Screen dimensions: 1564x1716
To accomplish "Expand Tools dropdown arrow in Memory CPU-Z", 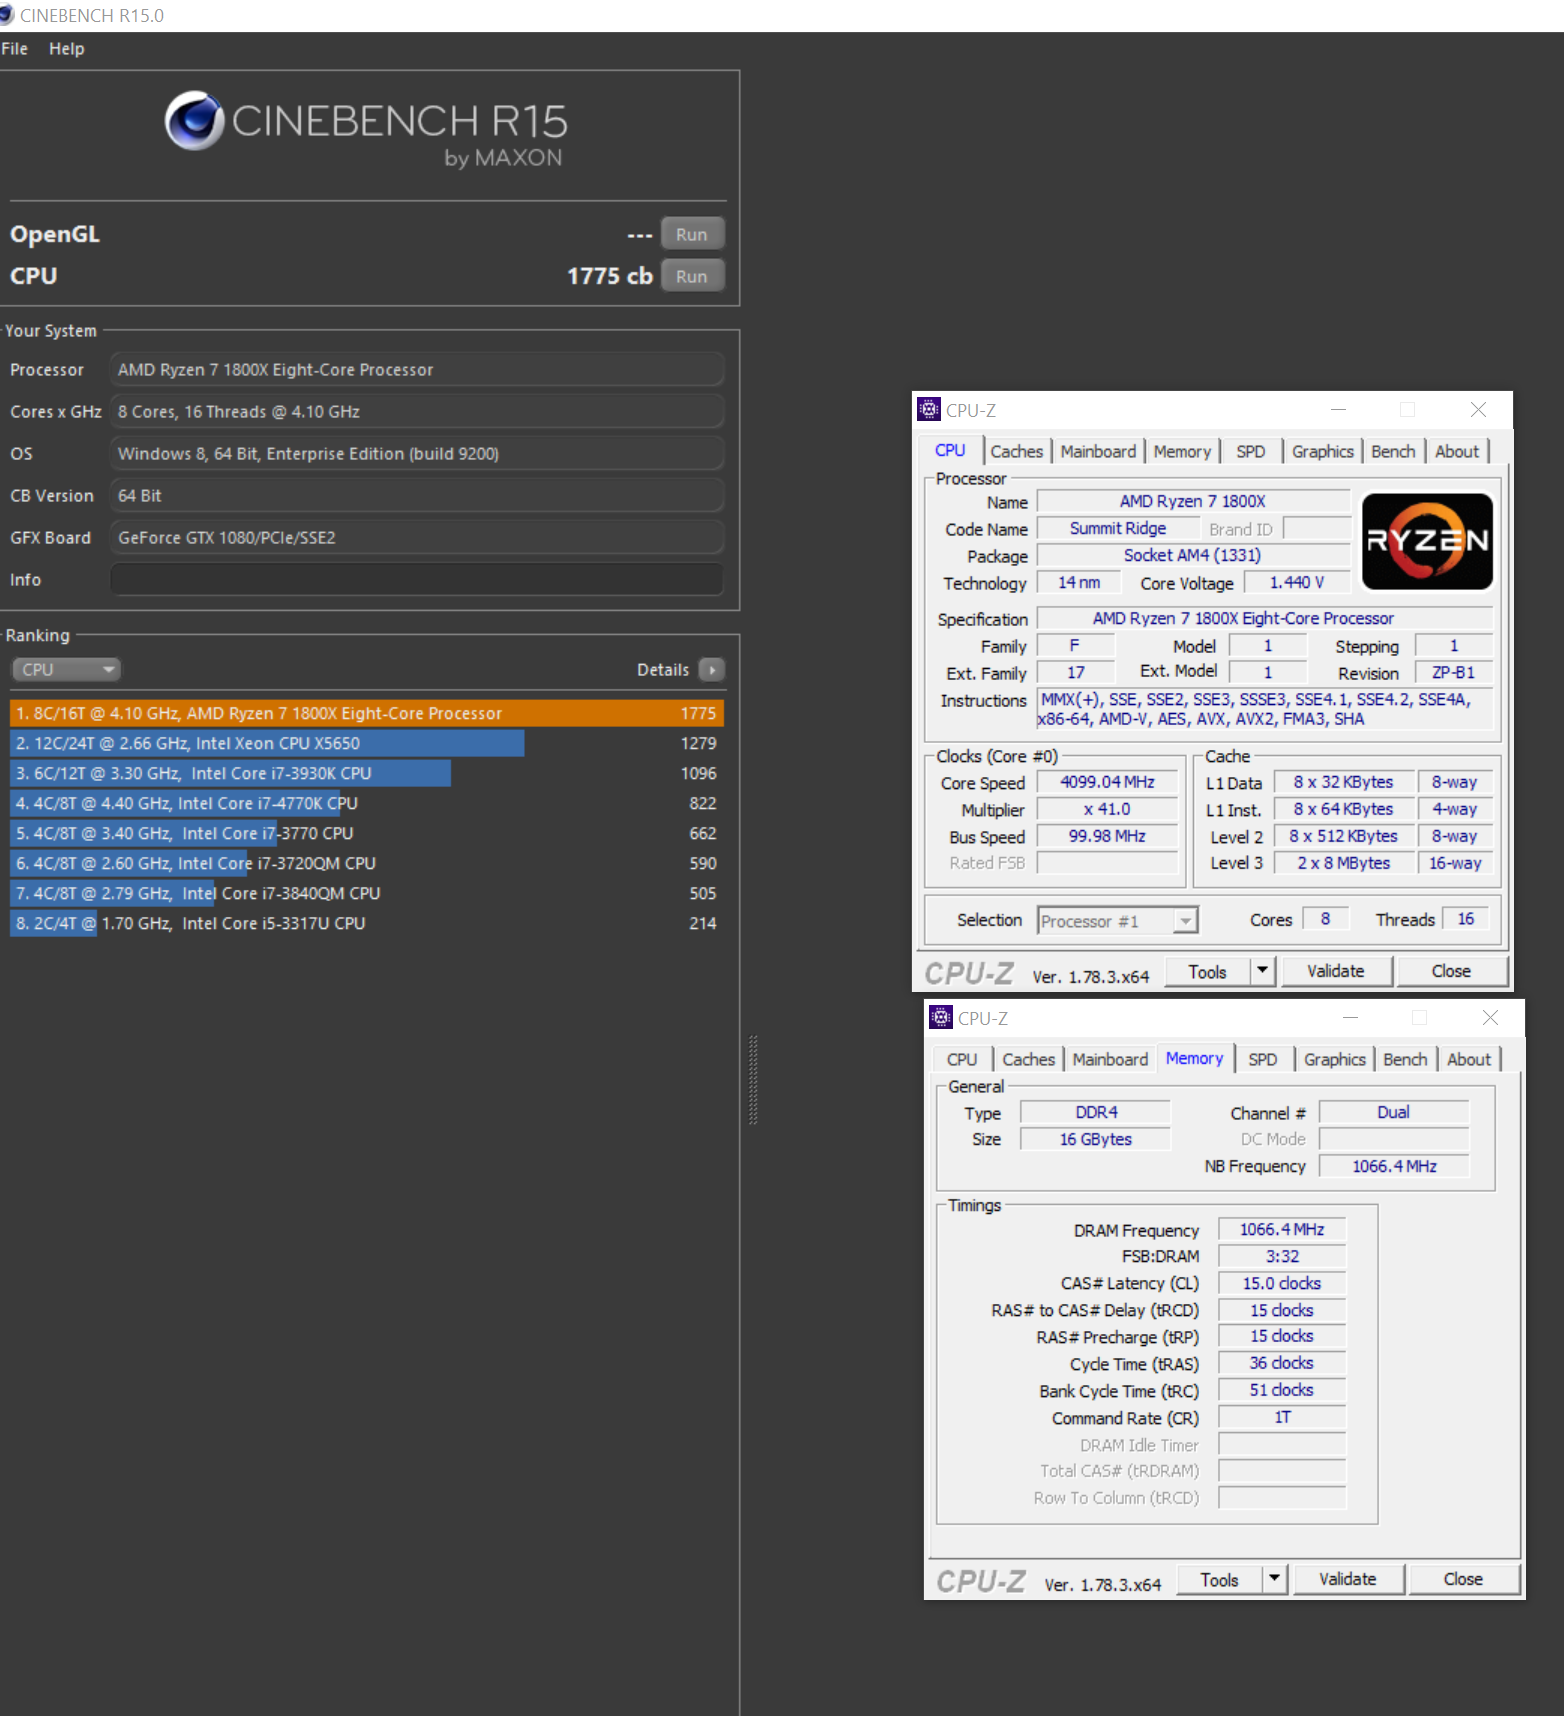I will pyautogui.click(x=1275, y=1579).
